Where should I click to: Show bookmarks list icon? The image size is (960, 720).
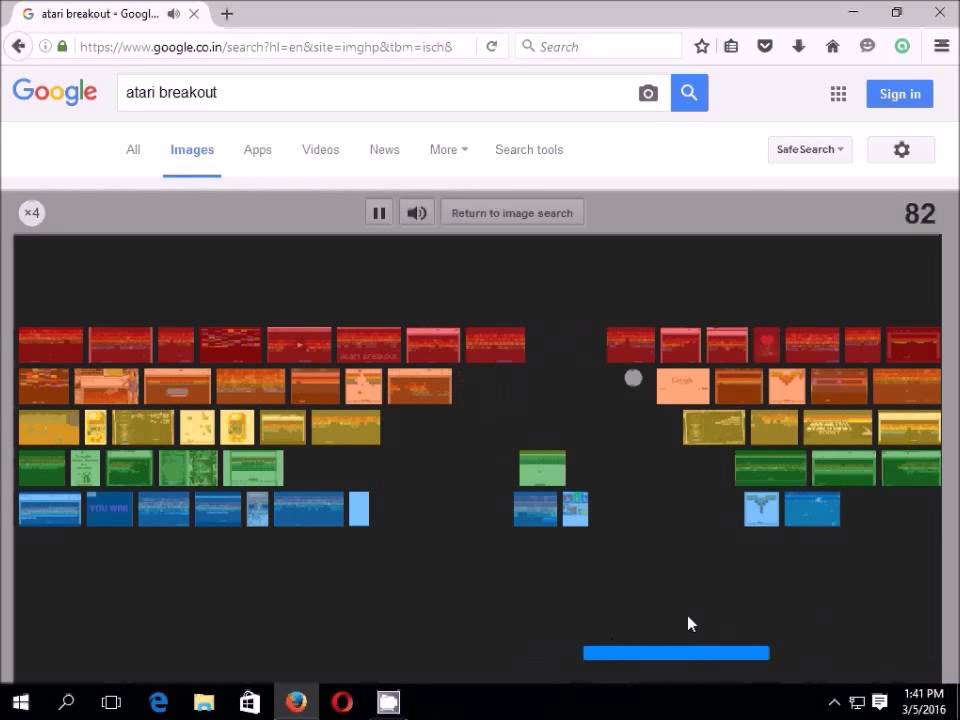tap(731, 46)
